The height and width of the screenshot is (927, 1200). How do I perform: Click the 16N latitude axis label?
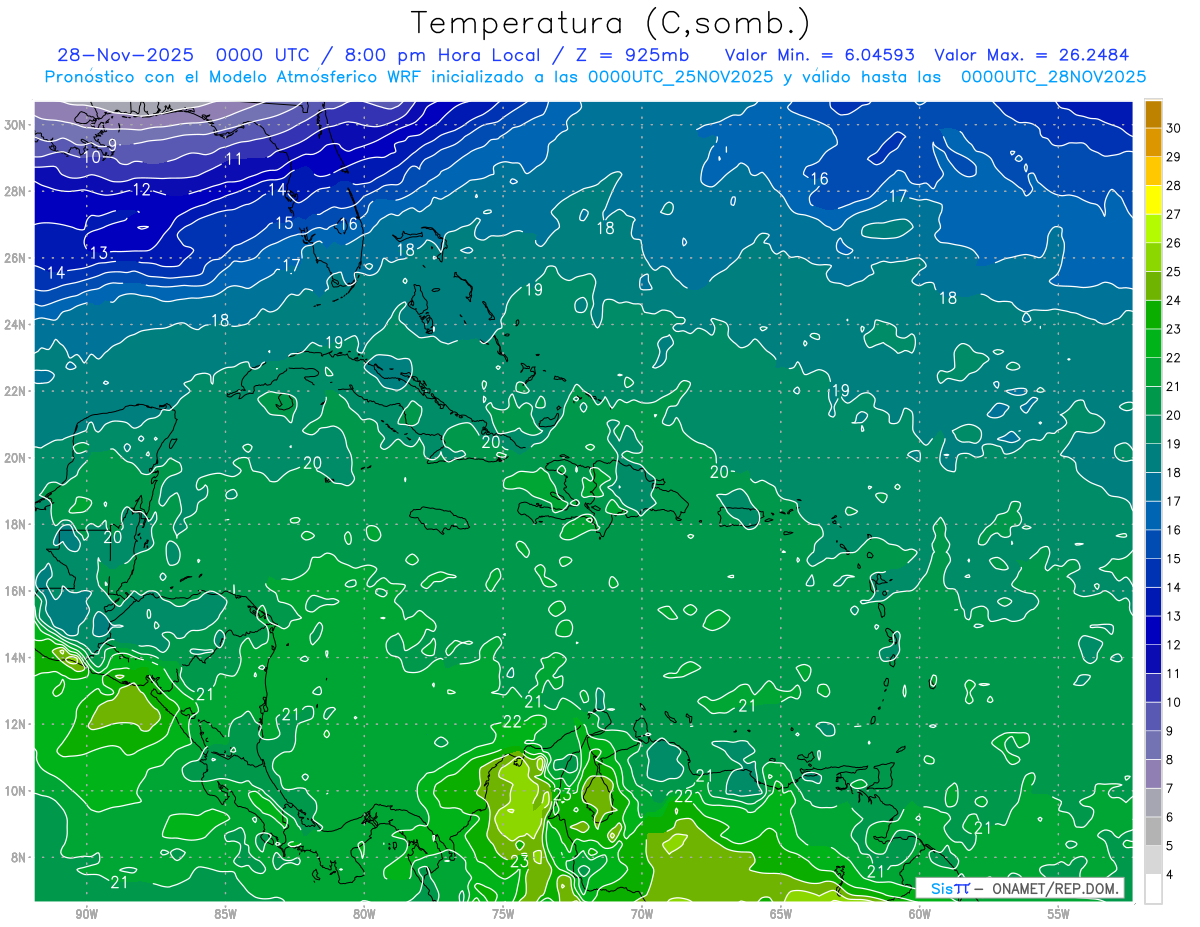coord(17,591)
